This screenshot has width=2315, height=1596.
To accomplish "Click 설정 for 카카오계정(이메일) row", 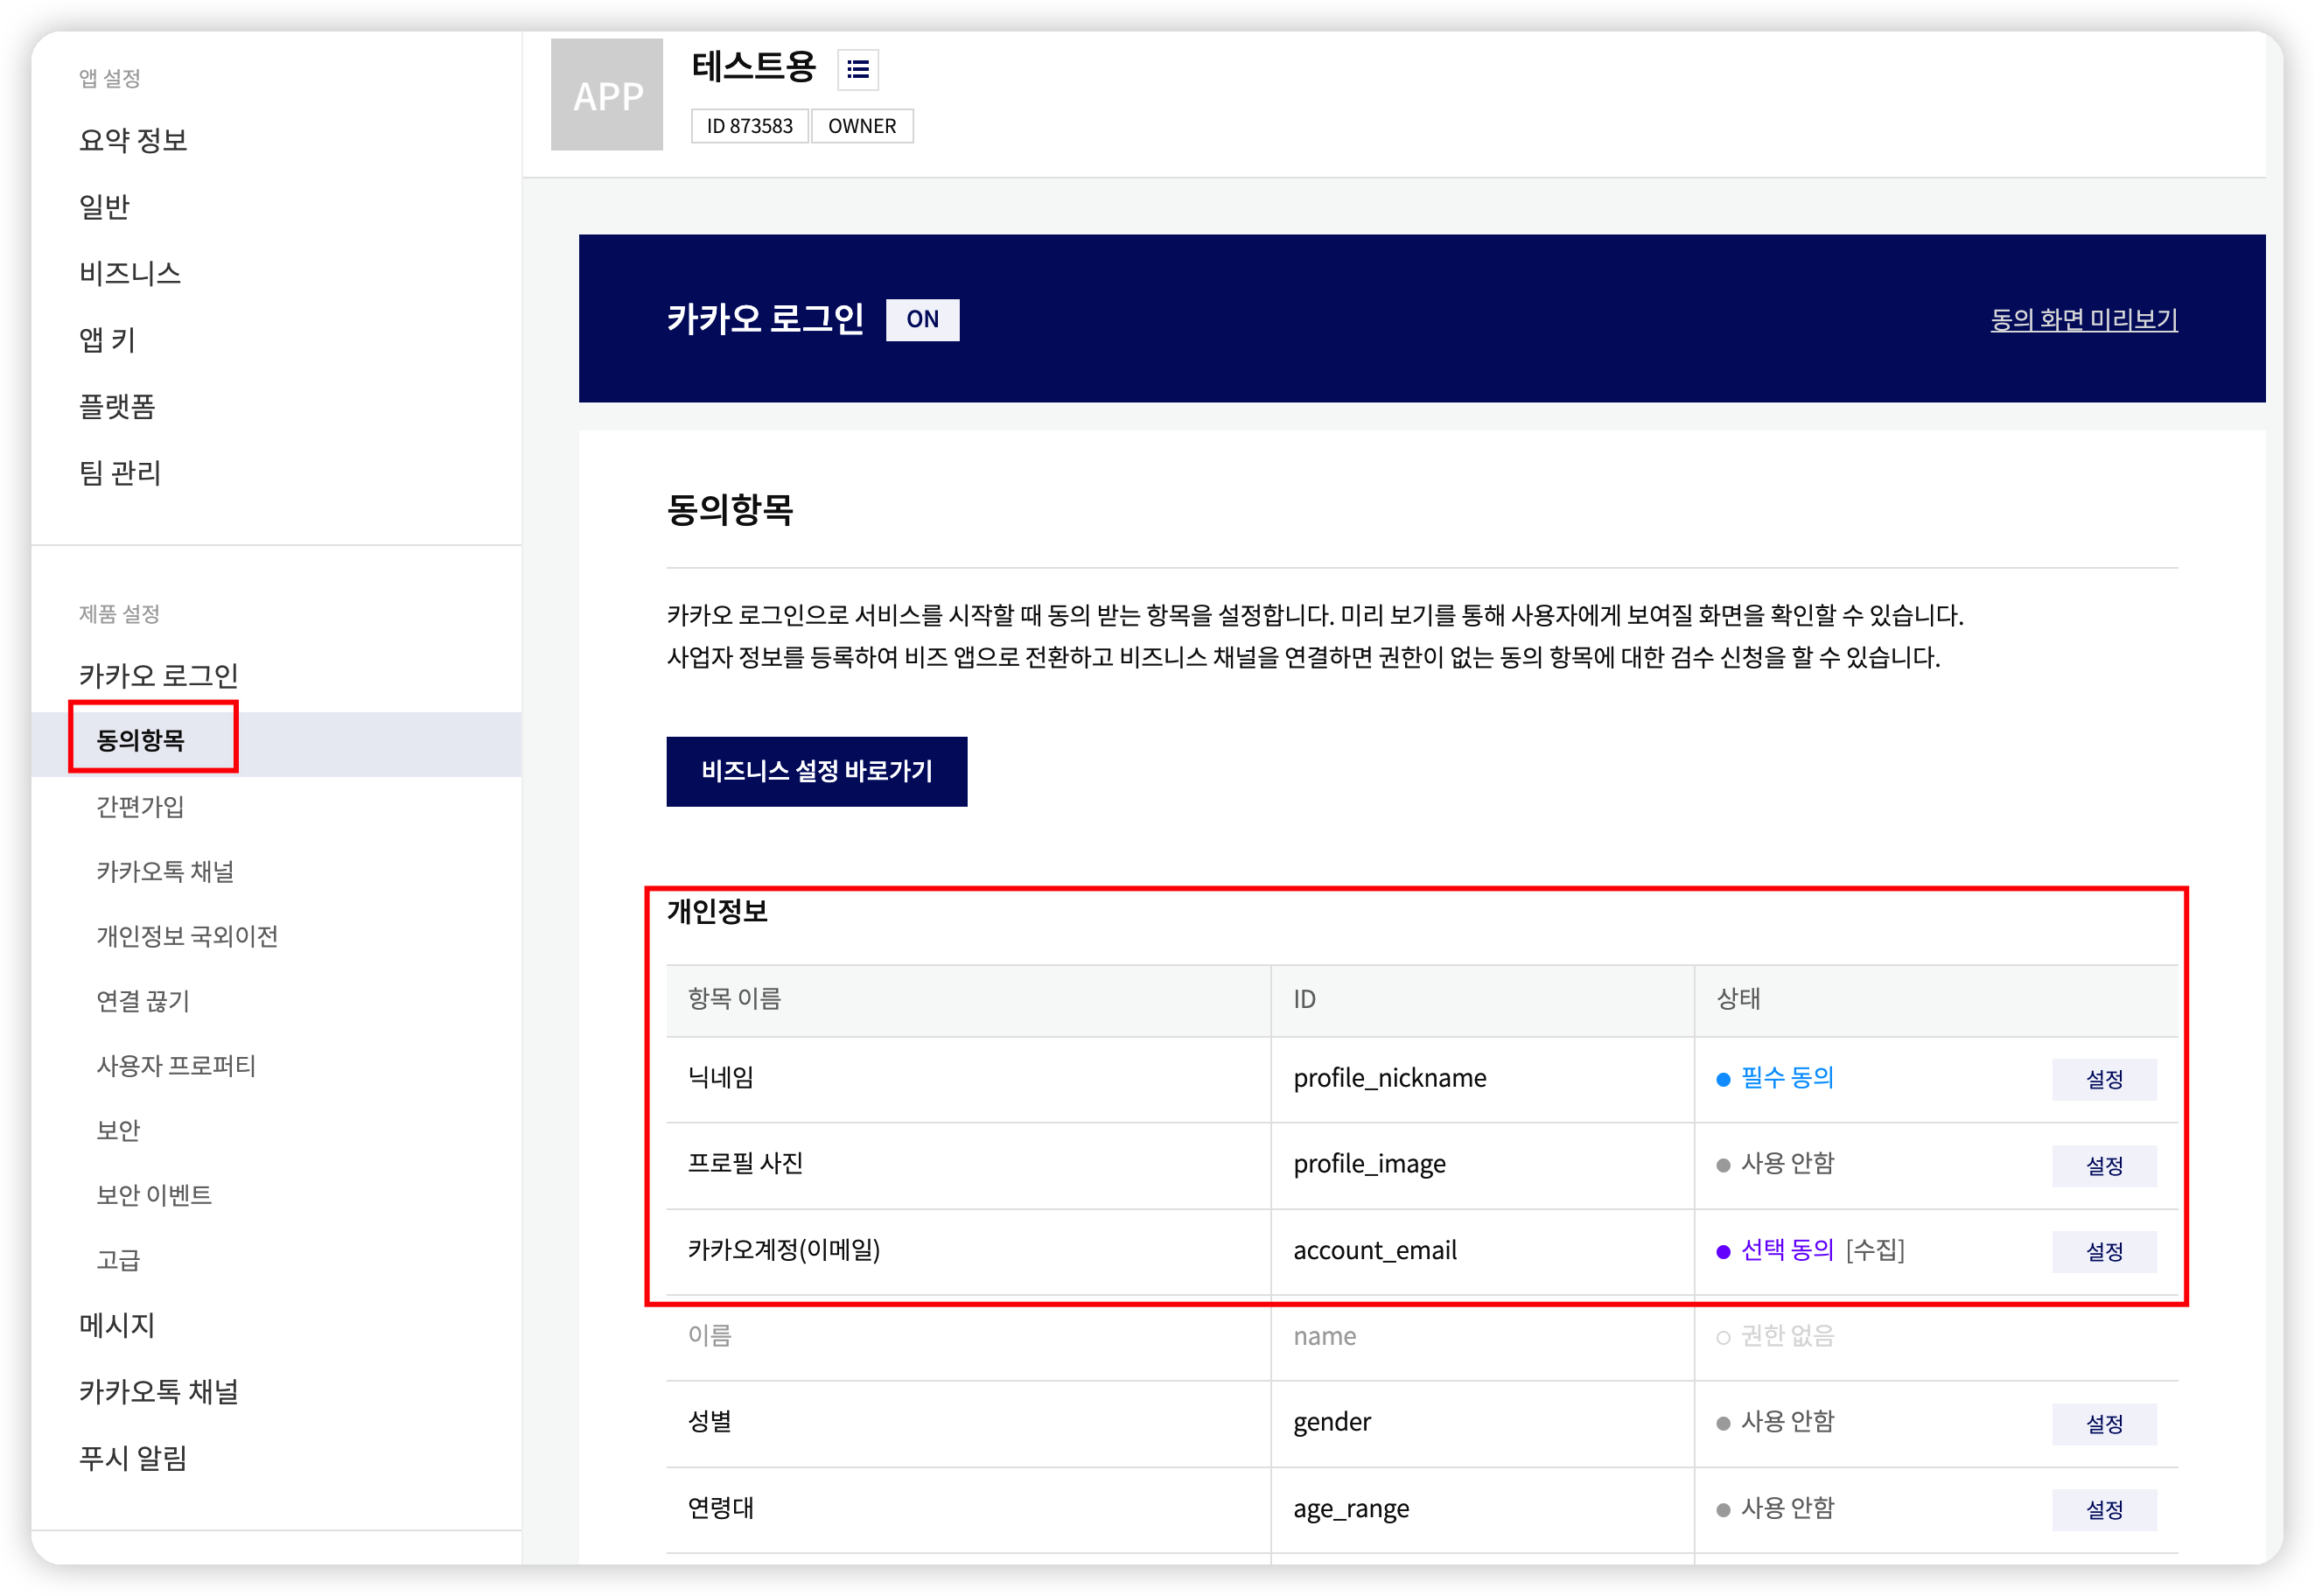I will [x=2103, y=1251].
